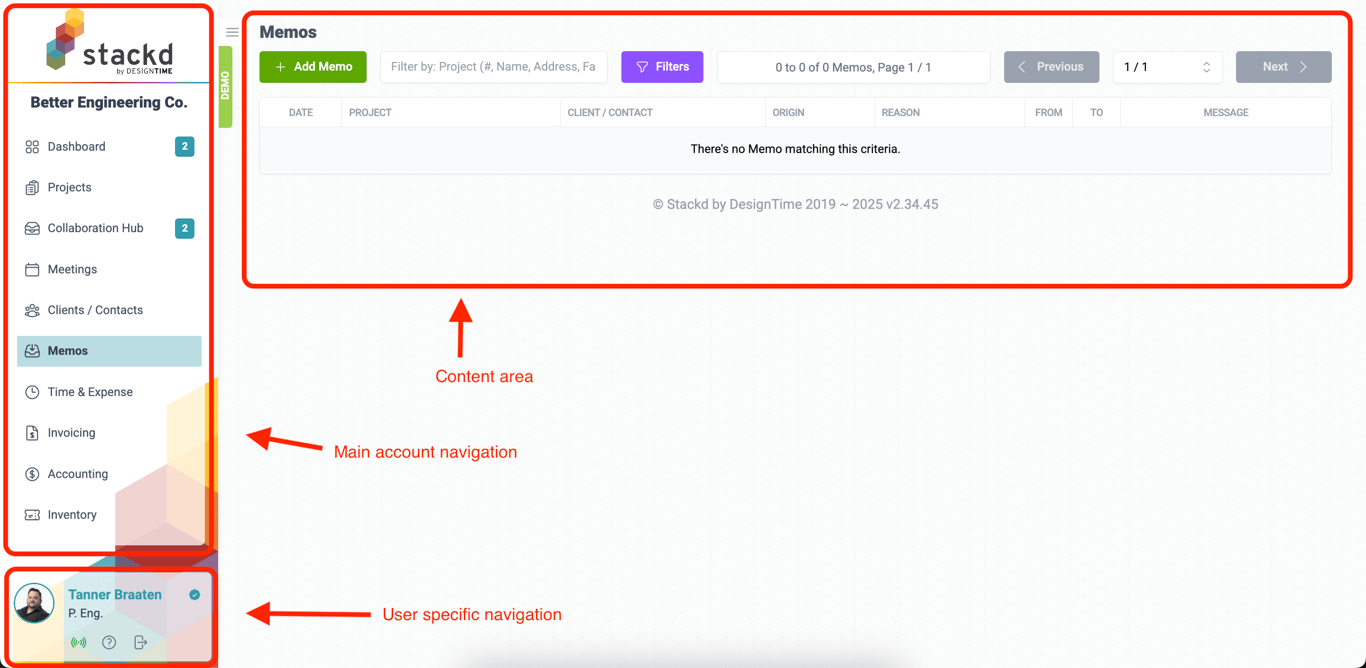Click the Dashboard badge showing 2
Screen dimensions: 1366x668
(x=185, y=147)
